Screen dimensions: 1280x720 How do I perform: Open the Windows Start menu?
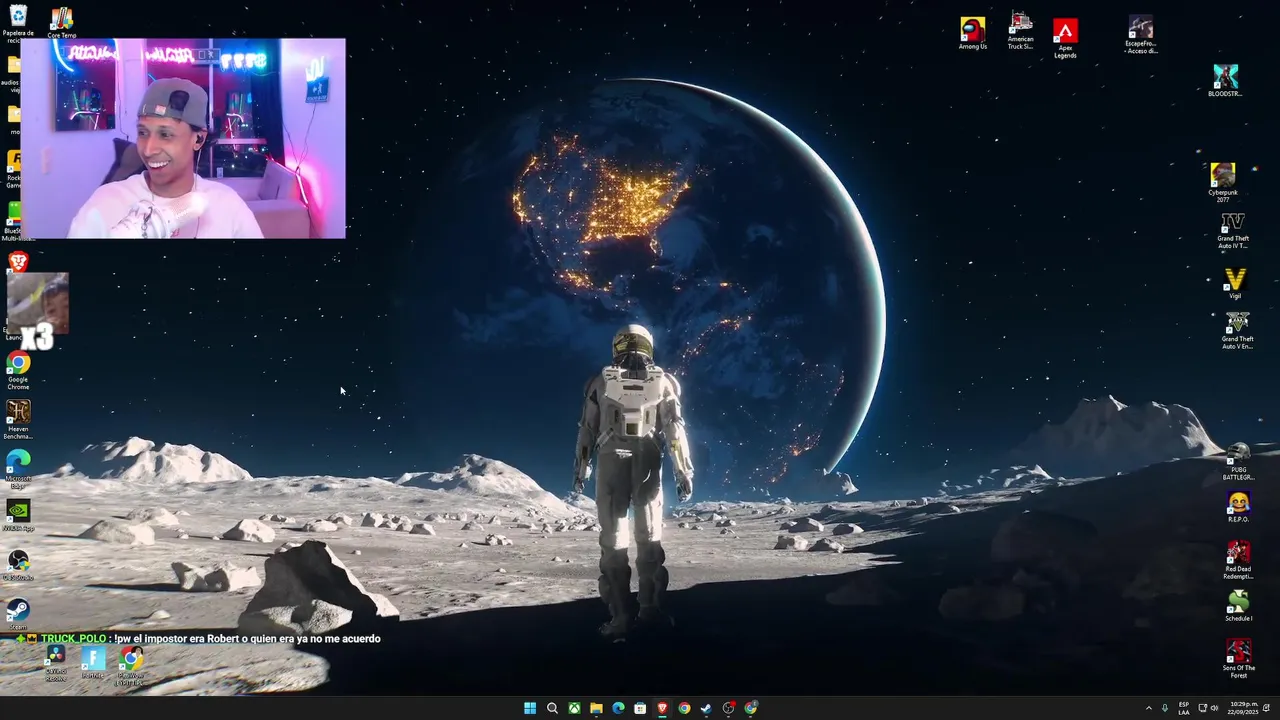pyautogui.click(x=530, y=708)
